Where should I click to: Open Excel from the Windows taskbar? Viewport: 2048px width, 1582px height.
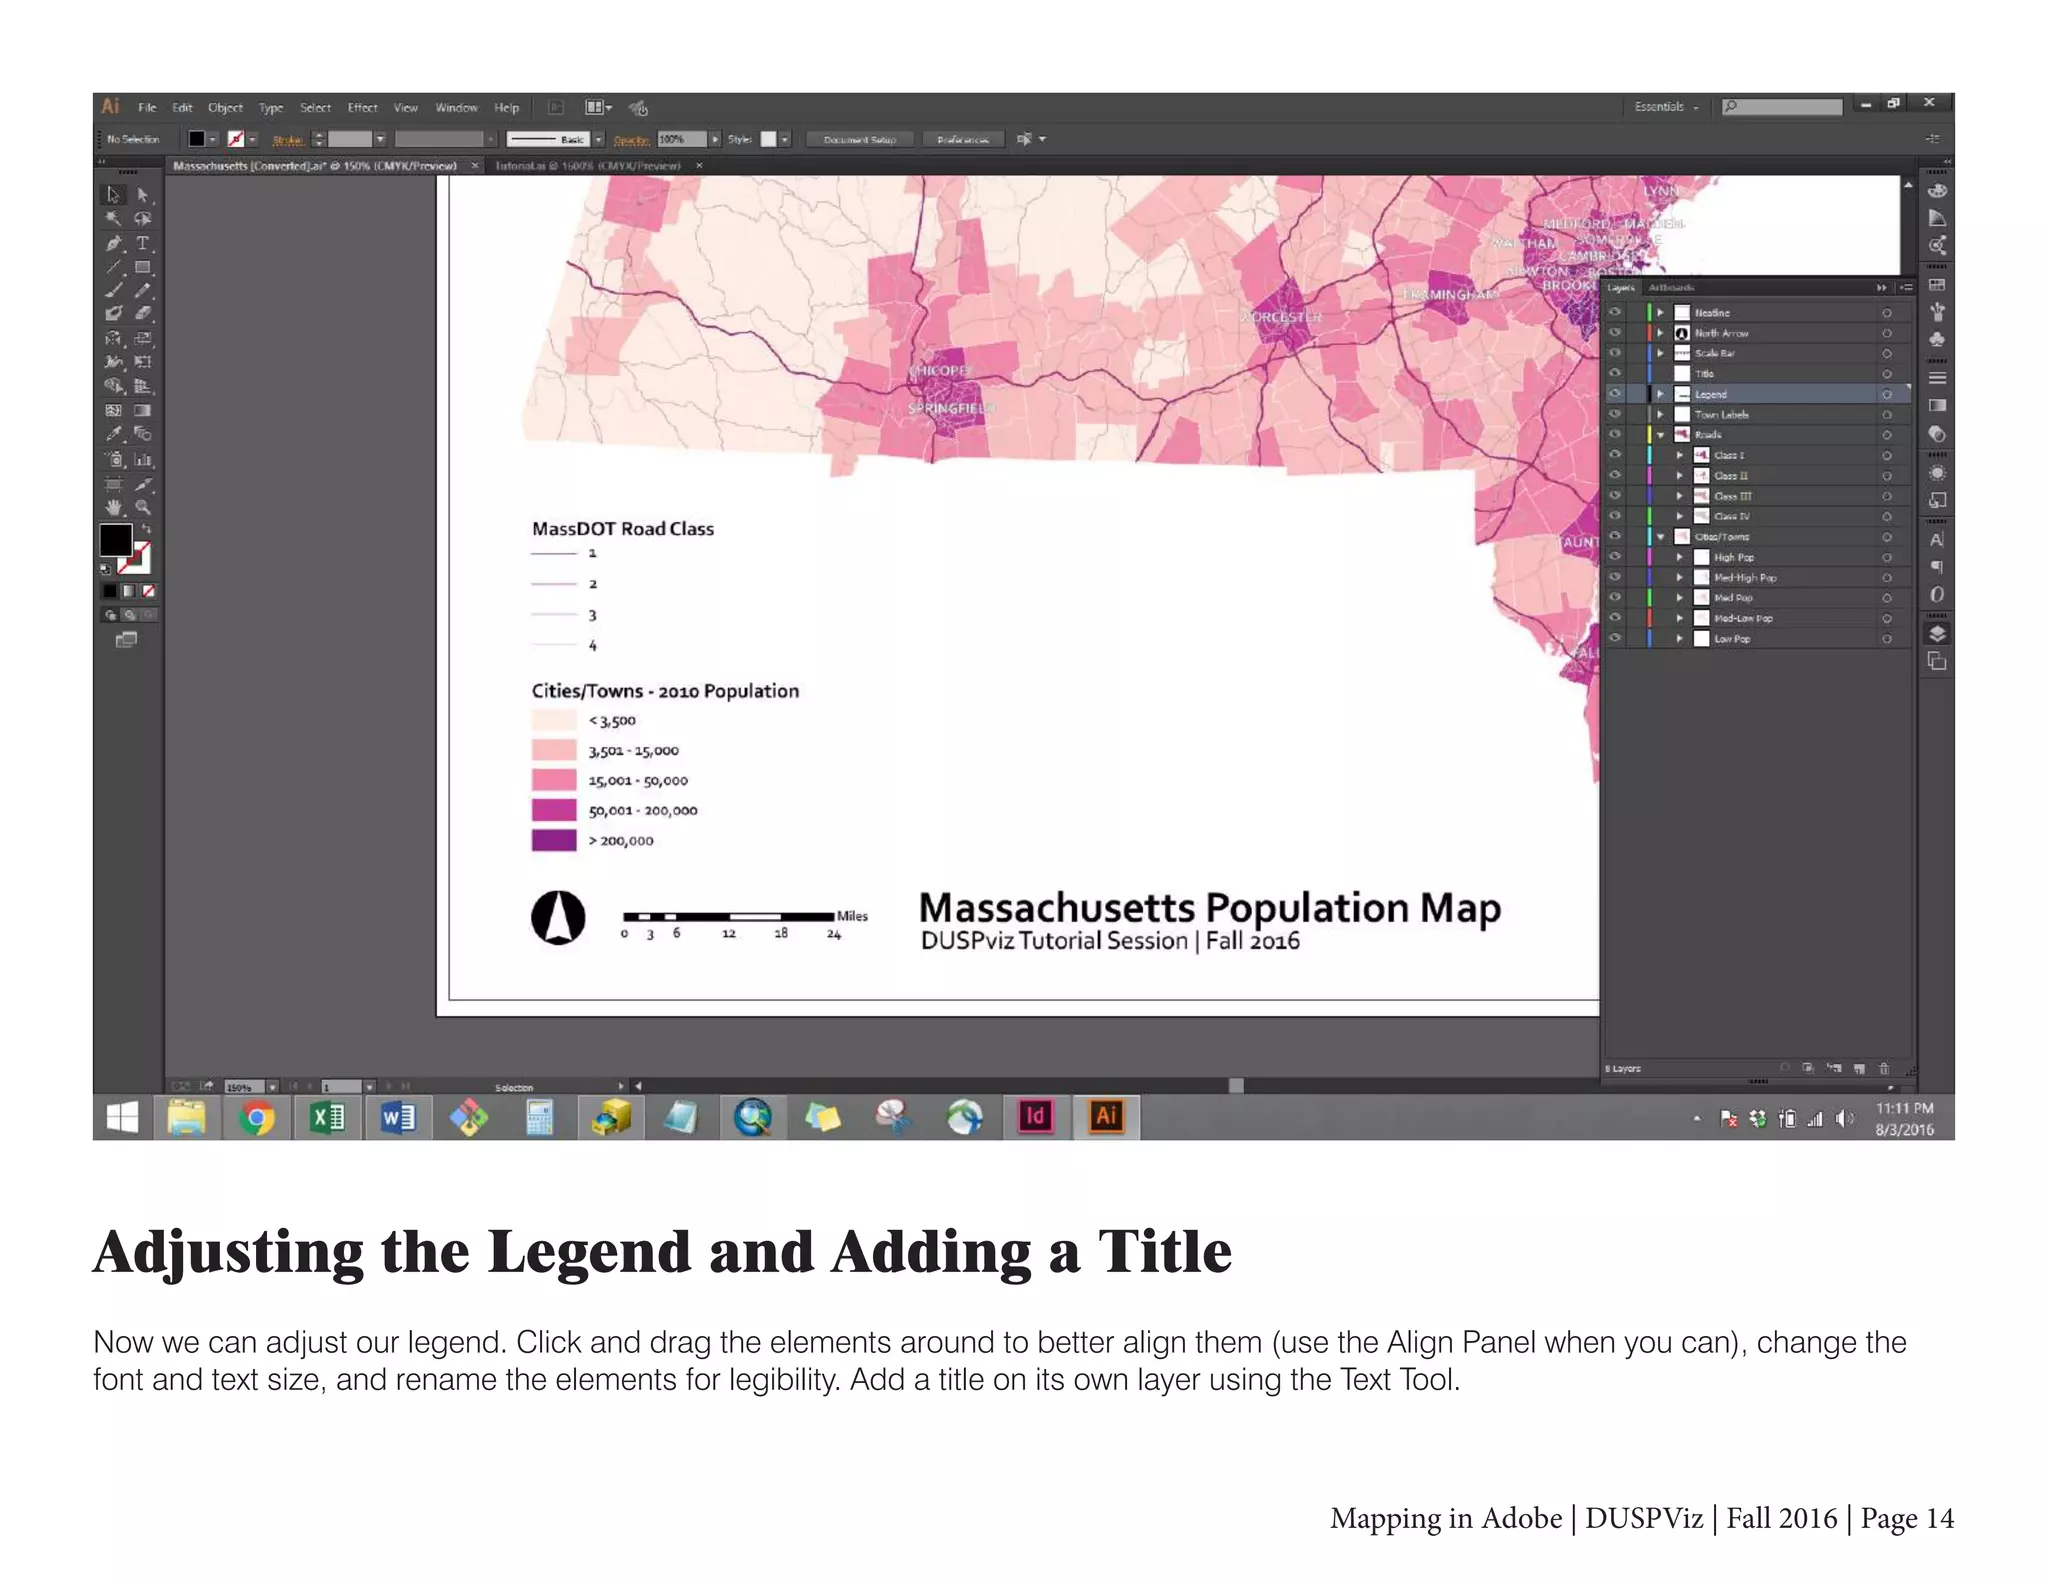click(x=327, y=1116)
